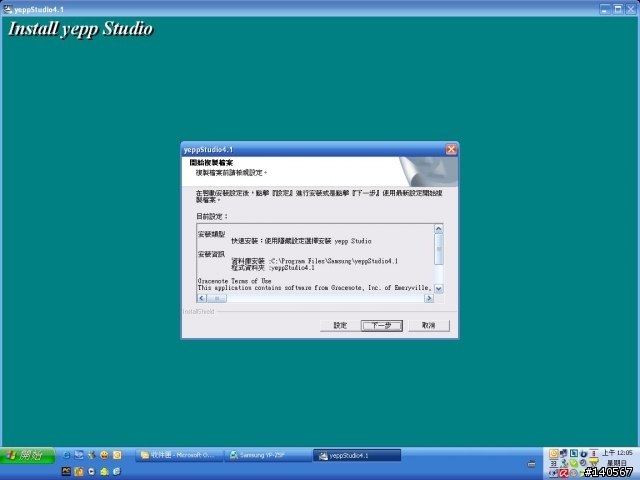640x480 pixels.
Task: Click the orange square quick launch icon
Action: tap(117, 455)
